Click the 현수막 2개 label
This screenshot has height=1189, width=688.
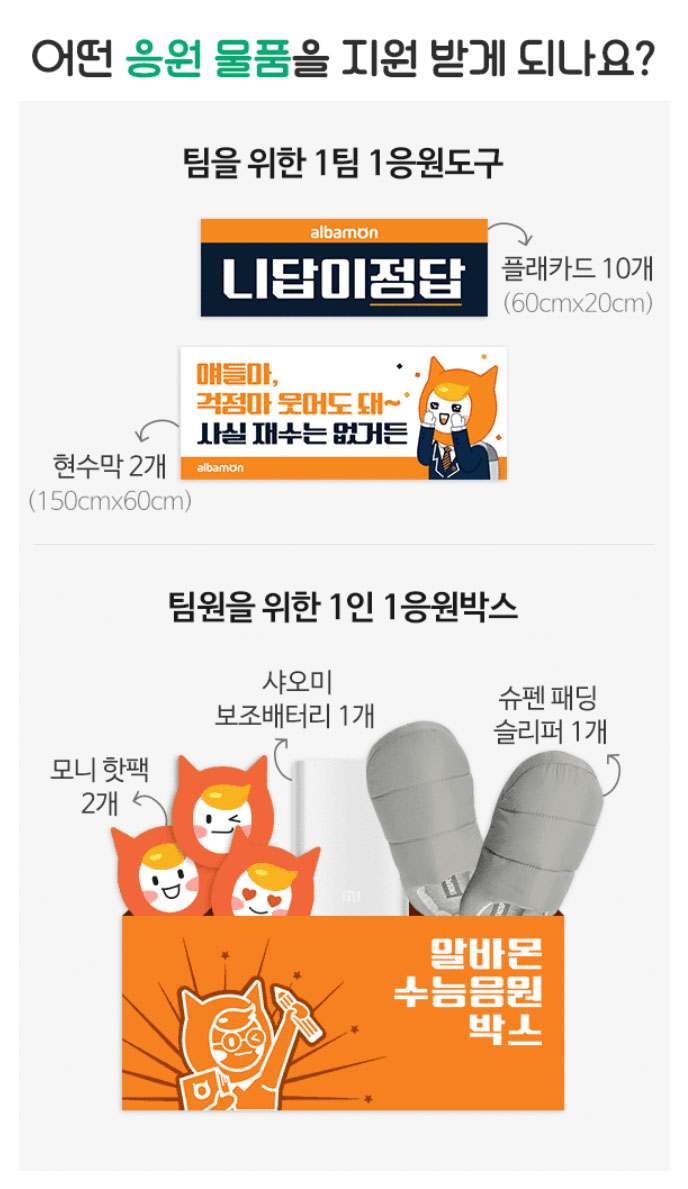click(109, 466)
